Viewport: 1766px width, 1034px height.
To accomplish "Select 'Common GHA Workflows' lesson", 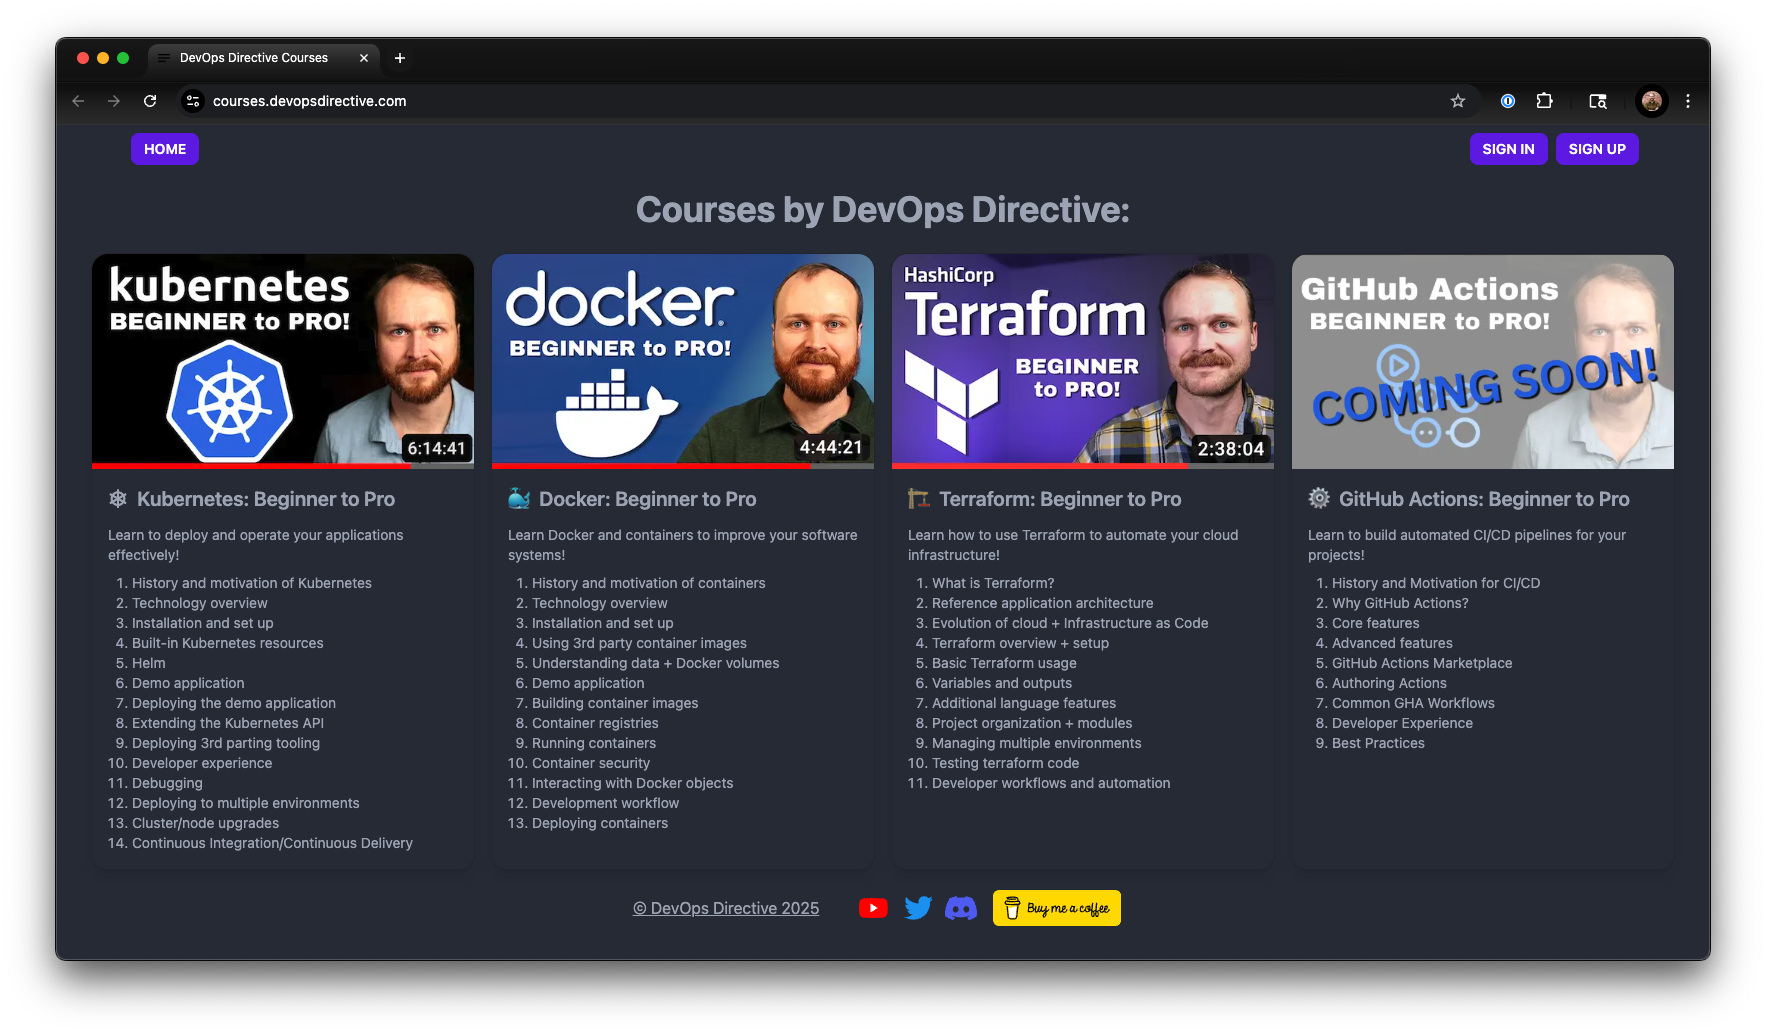I will (1413, 703).
